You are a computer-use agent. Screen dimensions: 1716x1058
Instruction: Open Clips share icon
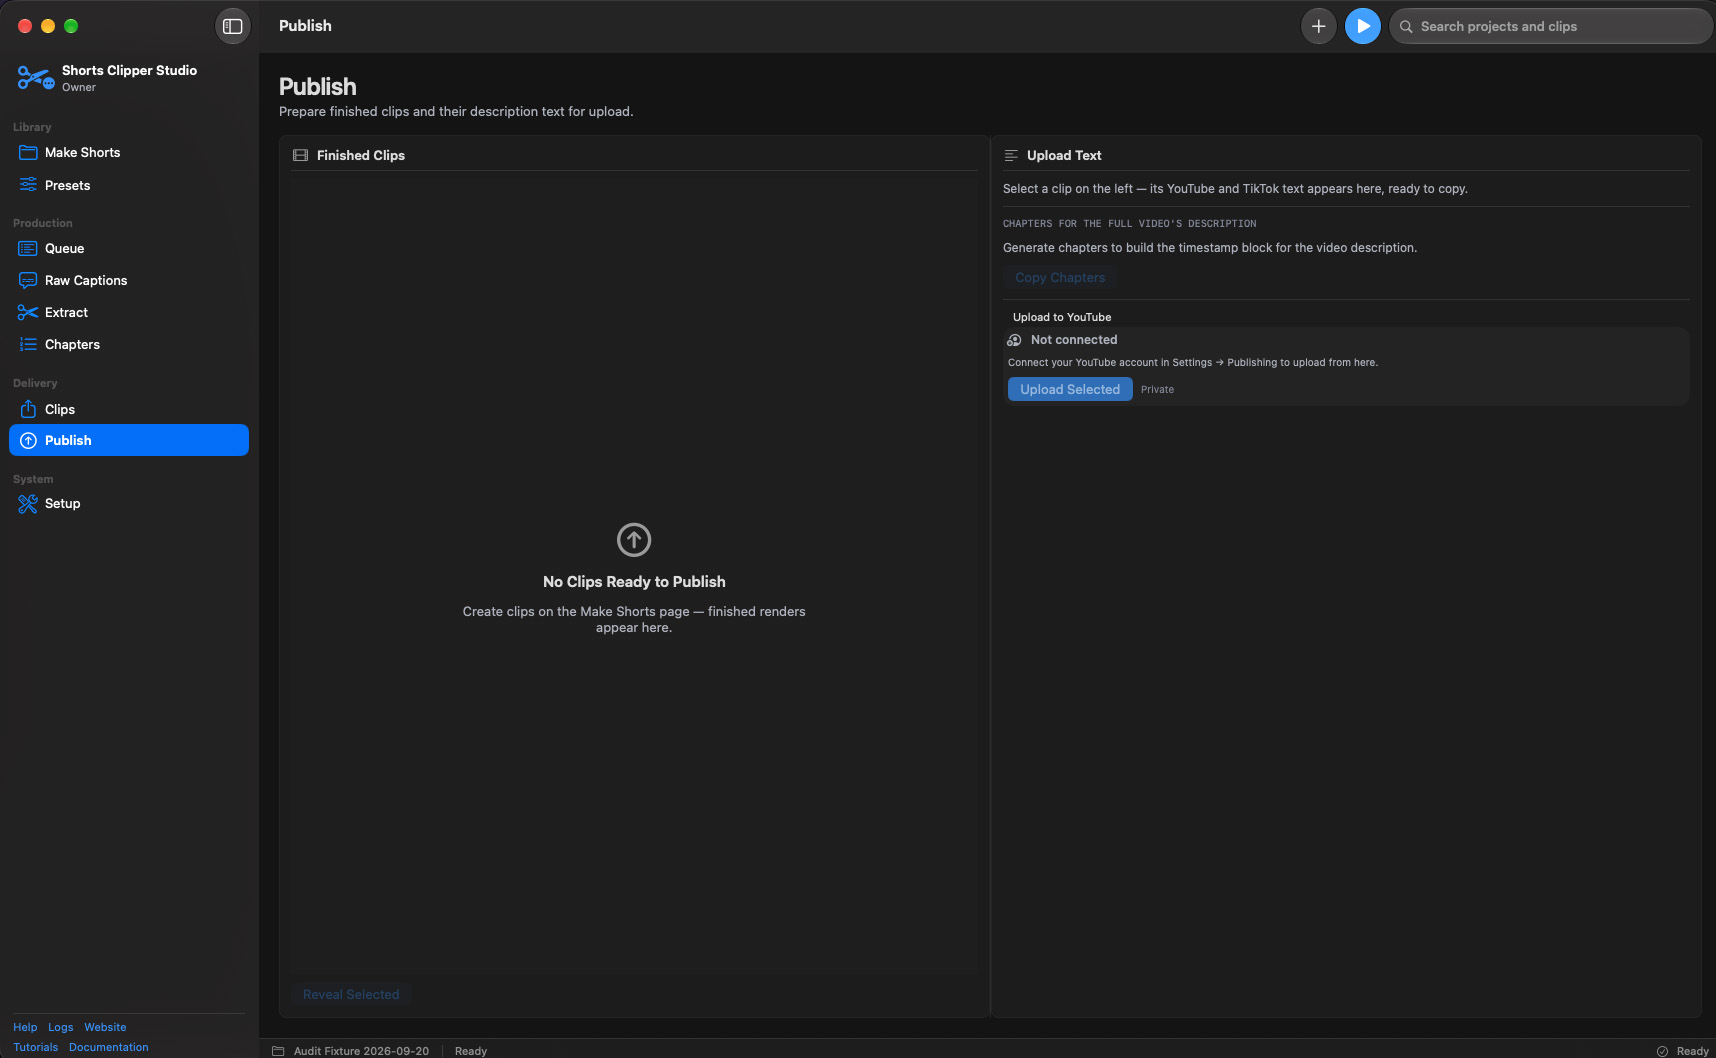pos(28,409)
